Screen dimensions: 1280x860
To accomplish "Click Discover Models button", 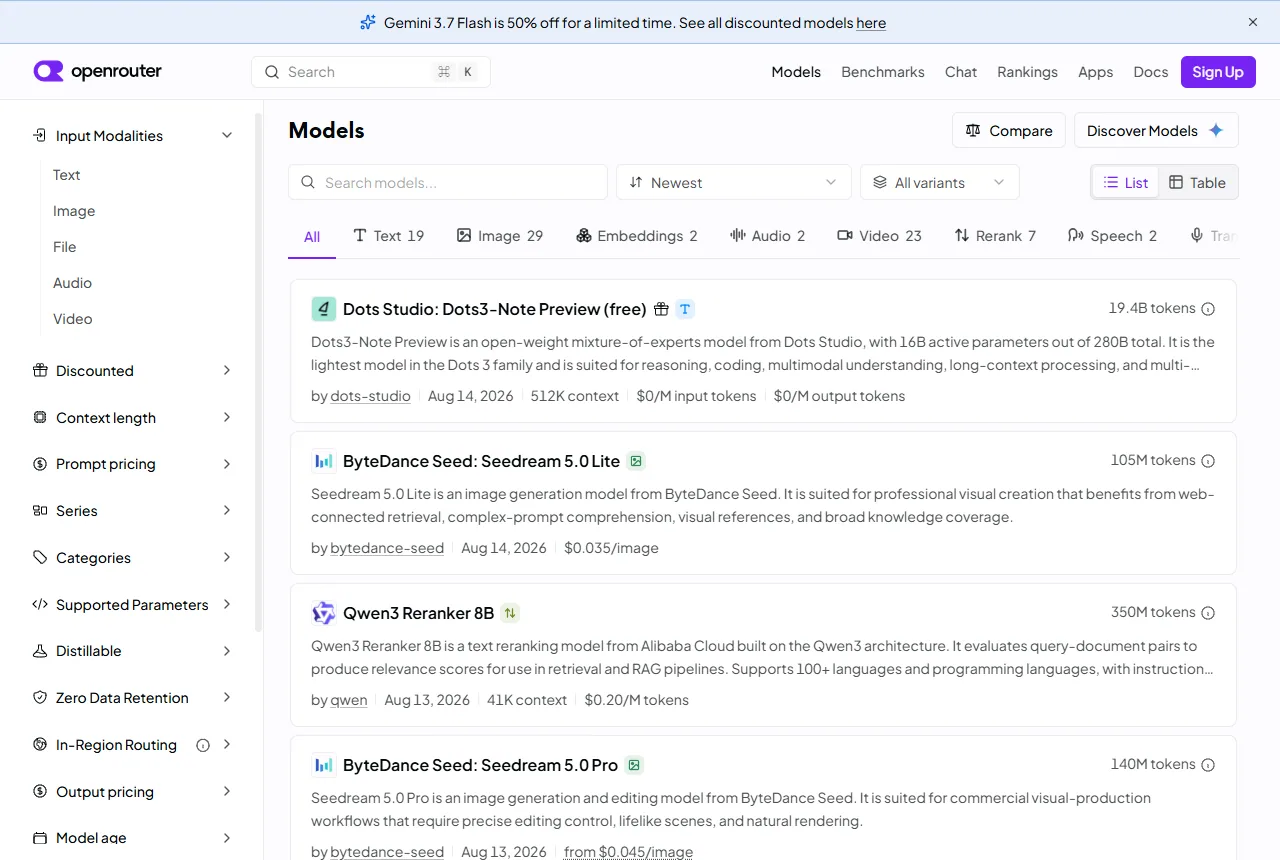I will pos(1156,130).
